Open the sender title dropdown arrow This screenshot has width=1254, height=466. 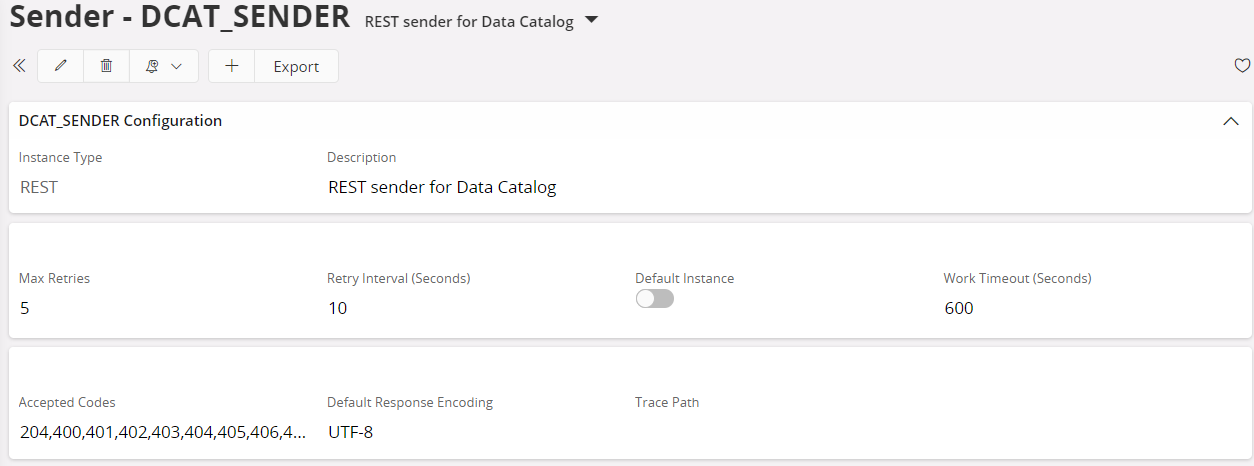click(x=591, y=20)
